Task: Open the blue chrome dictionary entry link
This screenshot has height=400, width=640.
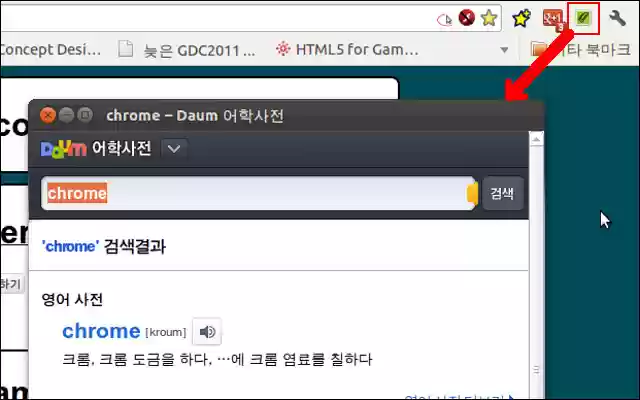Action: [x=101, y=331]
